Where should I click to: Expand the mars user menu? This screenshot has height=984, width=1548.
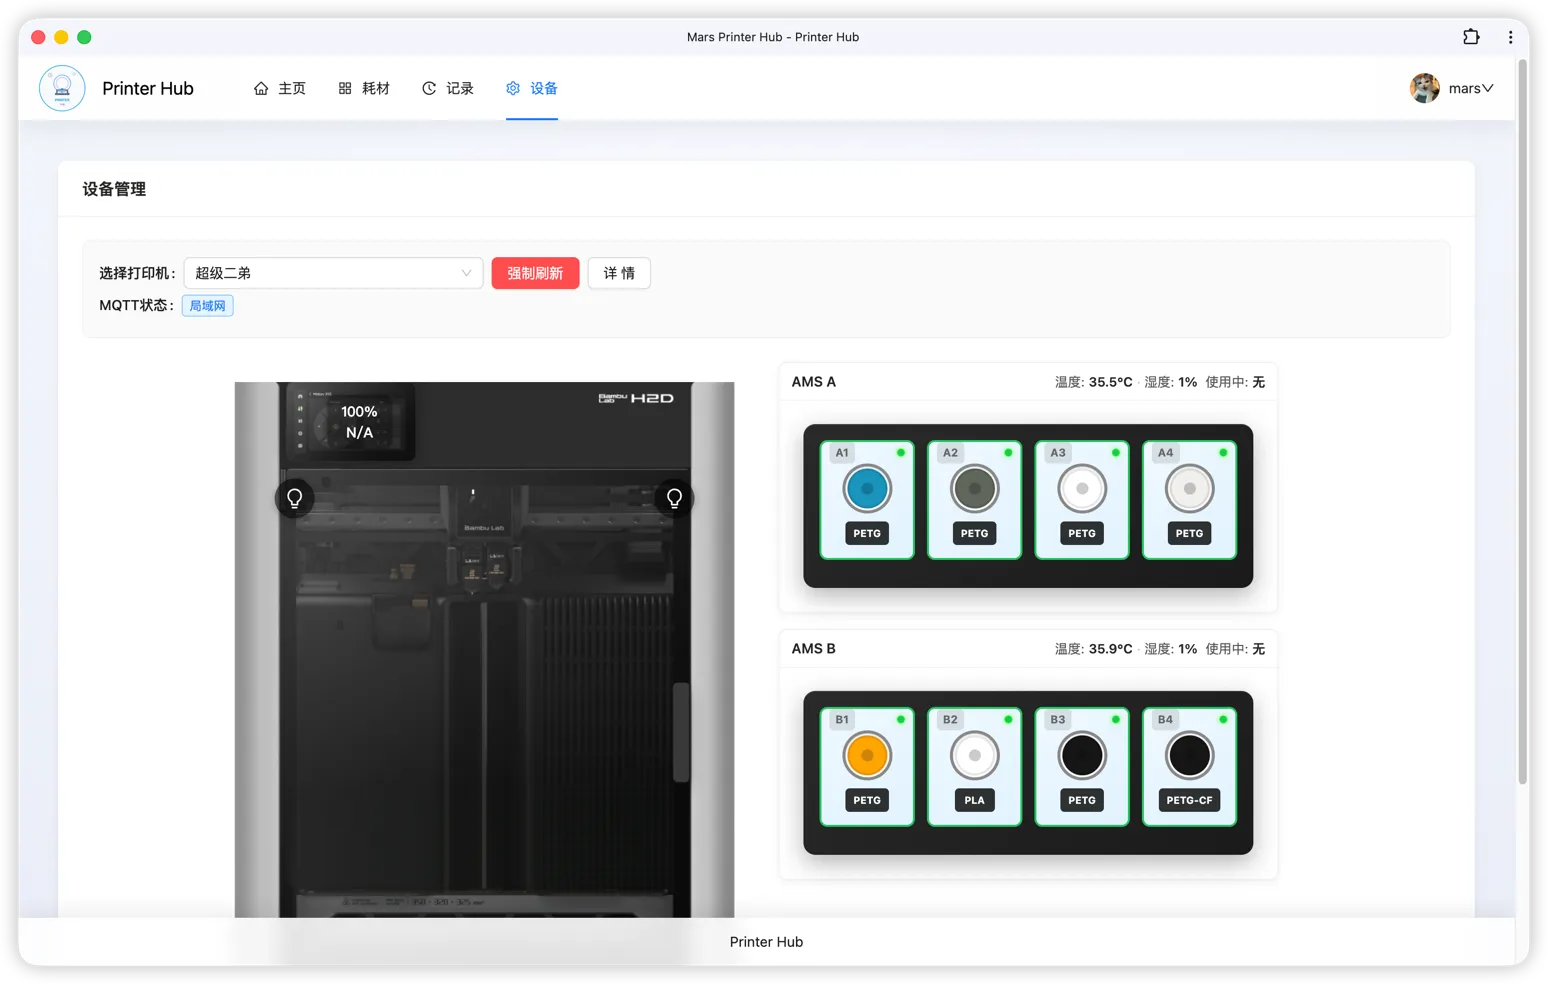click(1453, 88)
